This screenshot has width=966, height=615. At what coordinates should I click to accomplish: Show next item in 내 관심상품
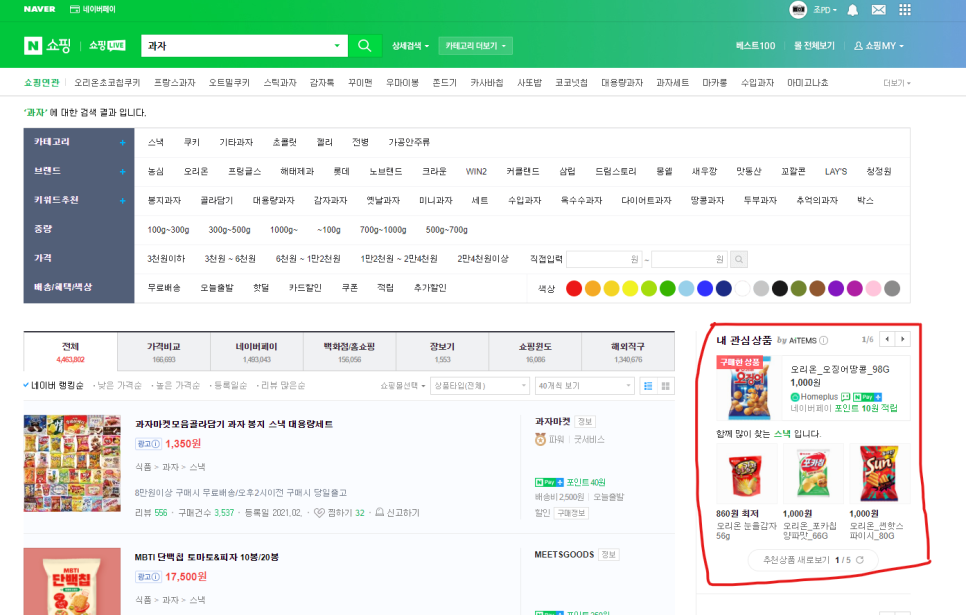(x=903, y=339)
